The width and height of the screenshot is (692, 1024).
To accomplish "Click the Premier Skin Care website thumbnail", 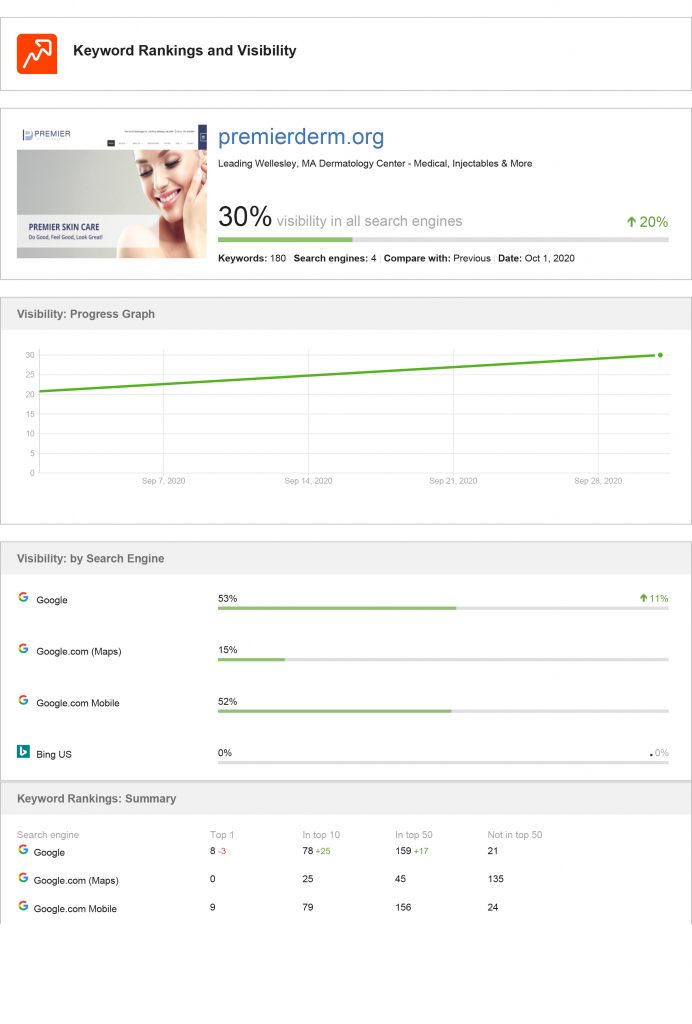I will (112, 191).
